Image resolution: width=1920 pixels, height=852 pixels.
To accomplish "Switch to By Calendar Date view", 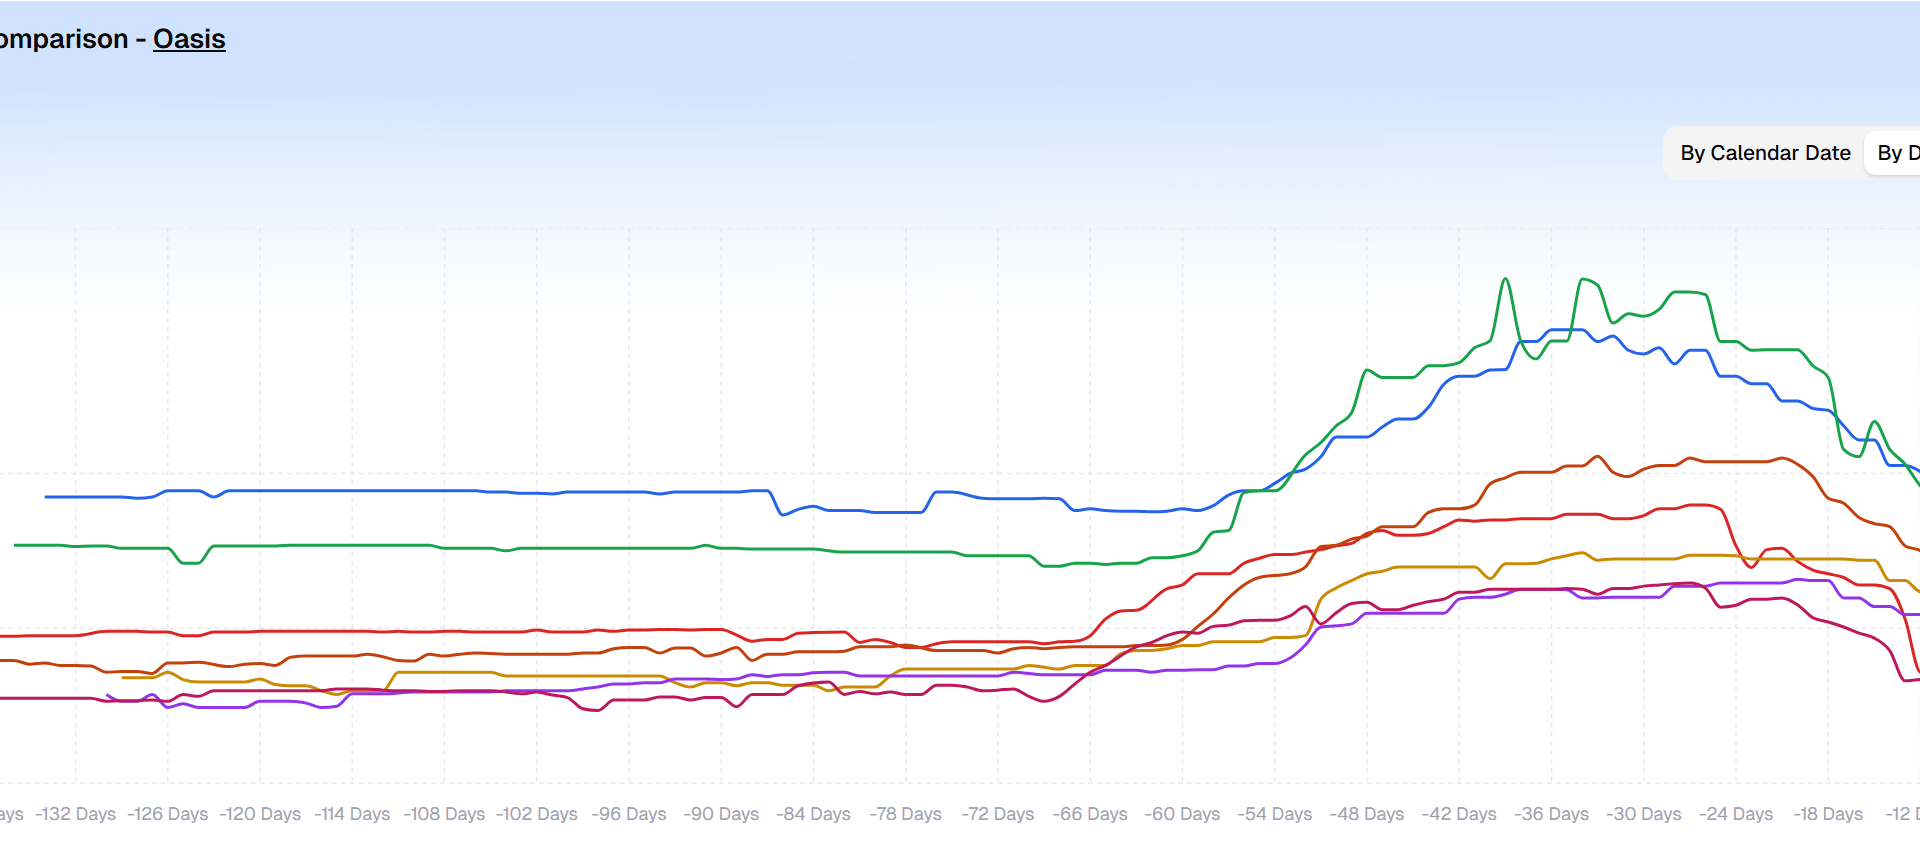I will 1765,153.
